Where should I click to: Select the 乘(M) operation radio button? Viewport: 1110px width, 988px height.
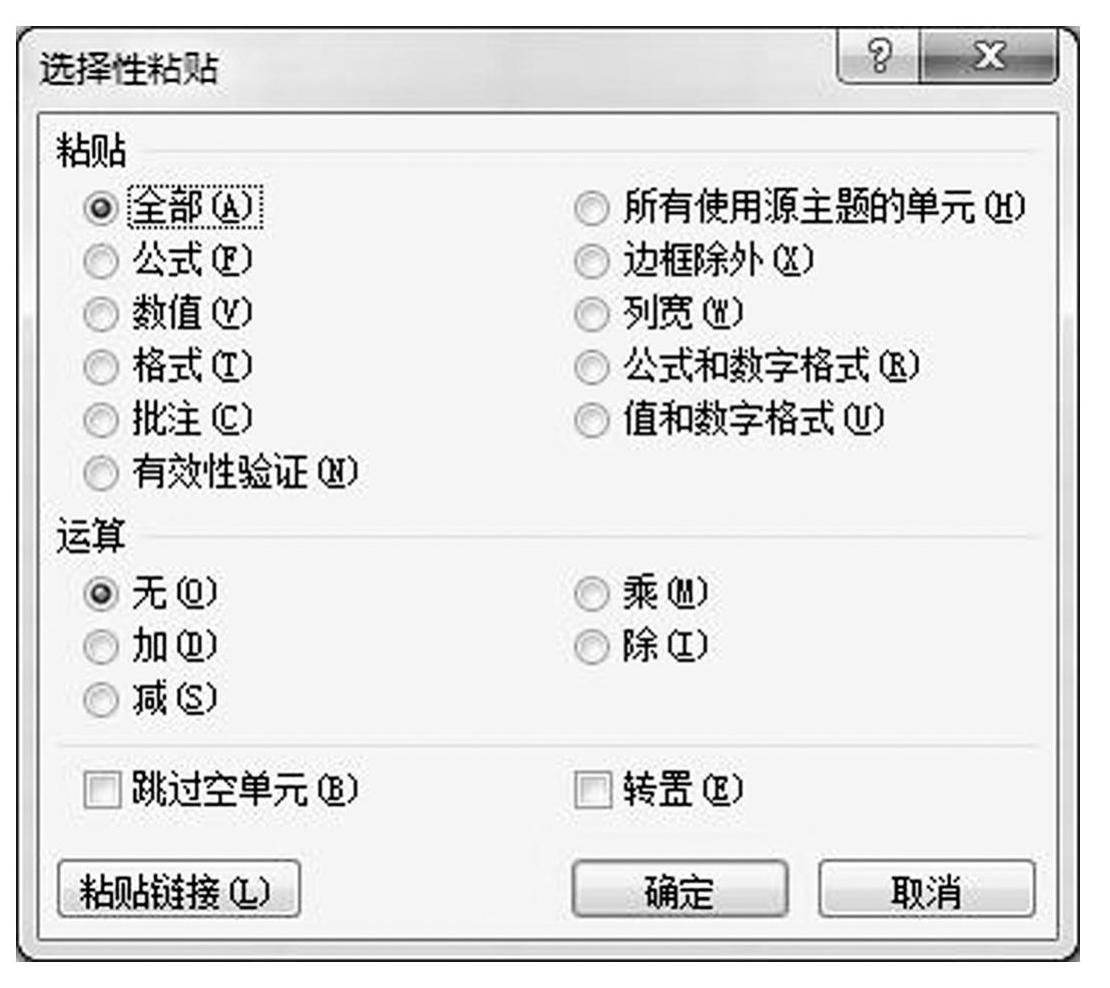click(592, 594)
